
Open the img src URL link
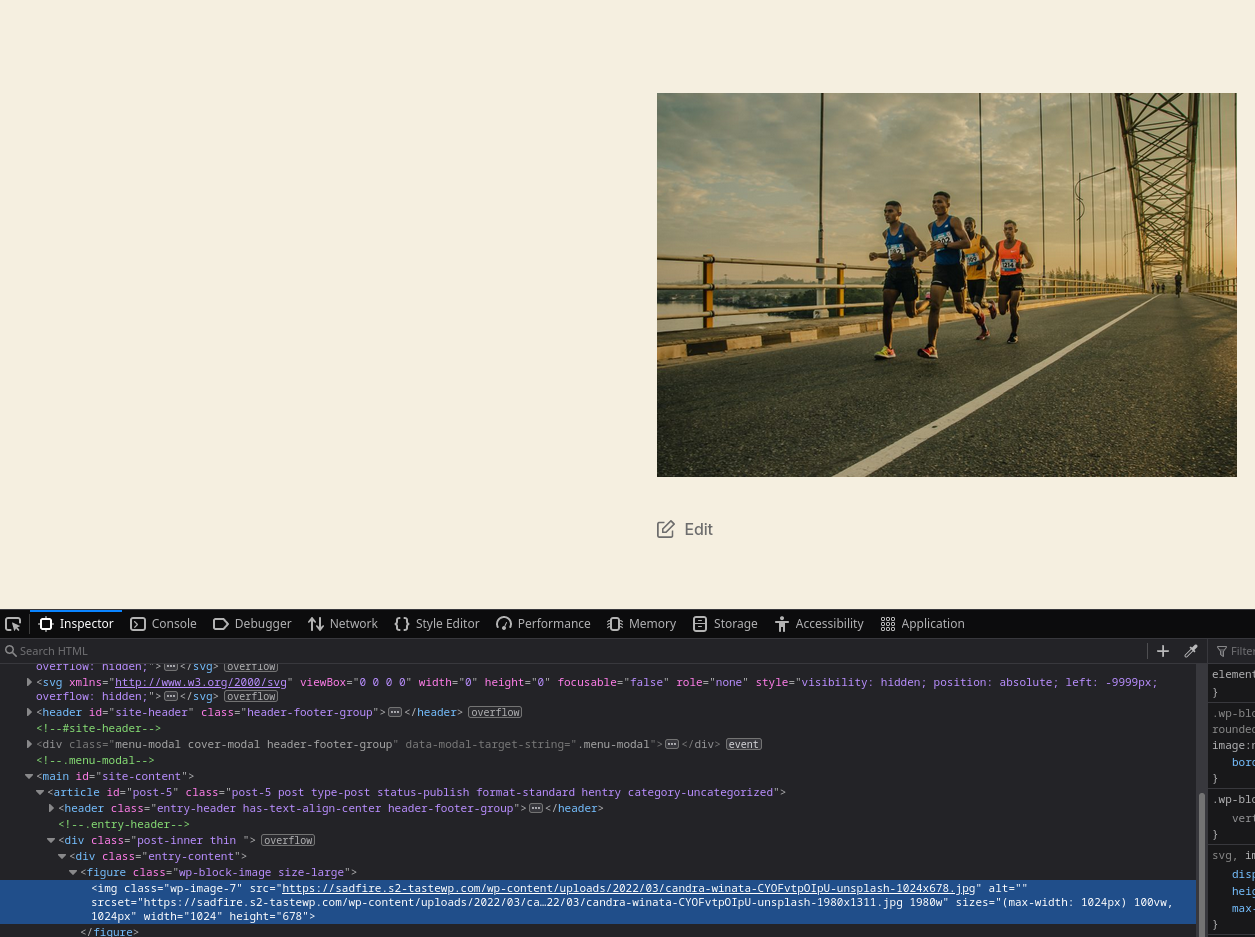click(628, 888)
